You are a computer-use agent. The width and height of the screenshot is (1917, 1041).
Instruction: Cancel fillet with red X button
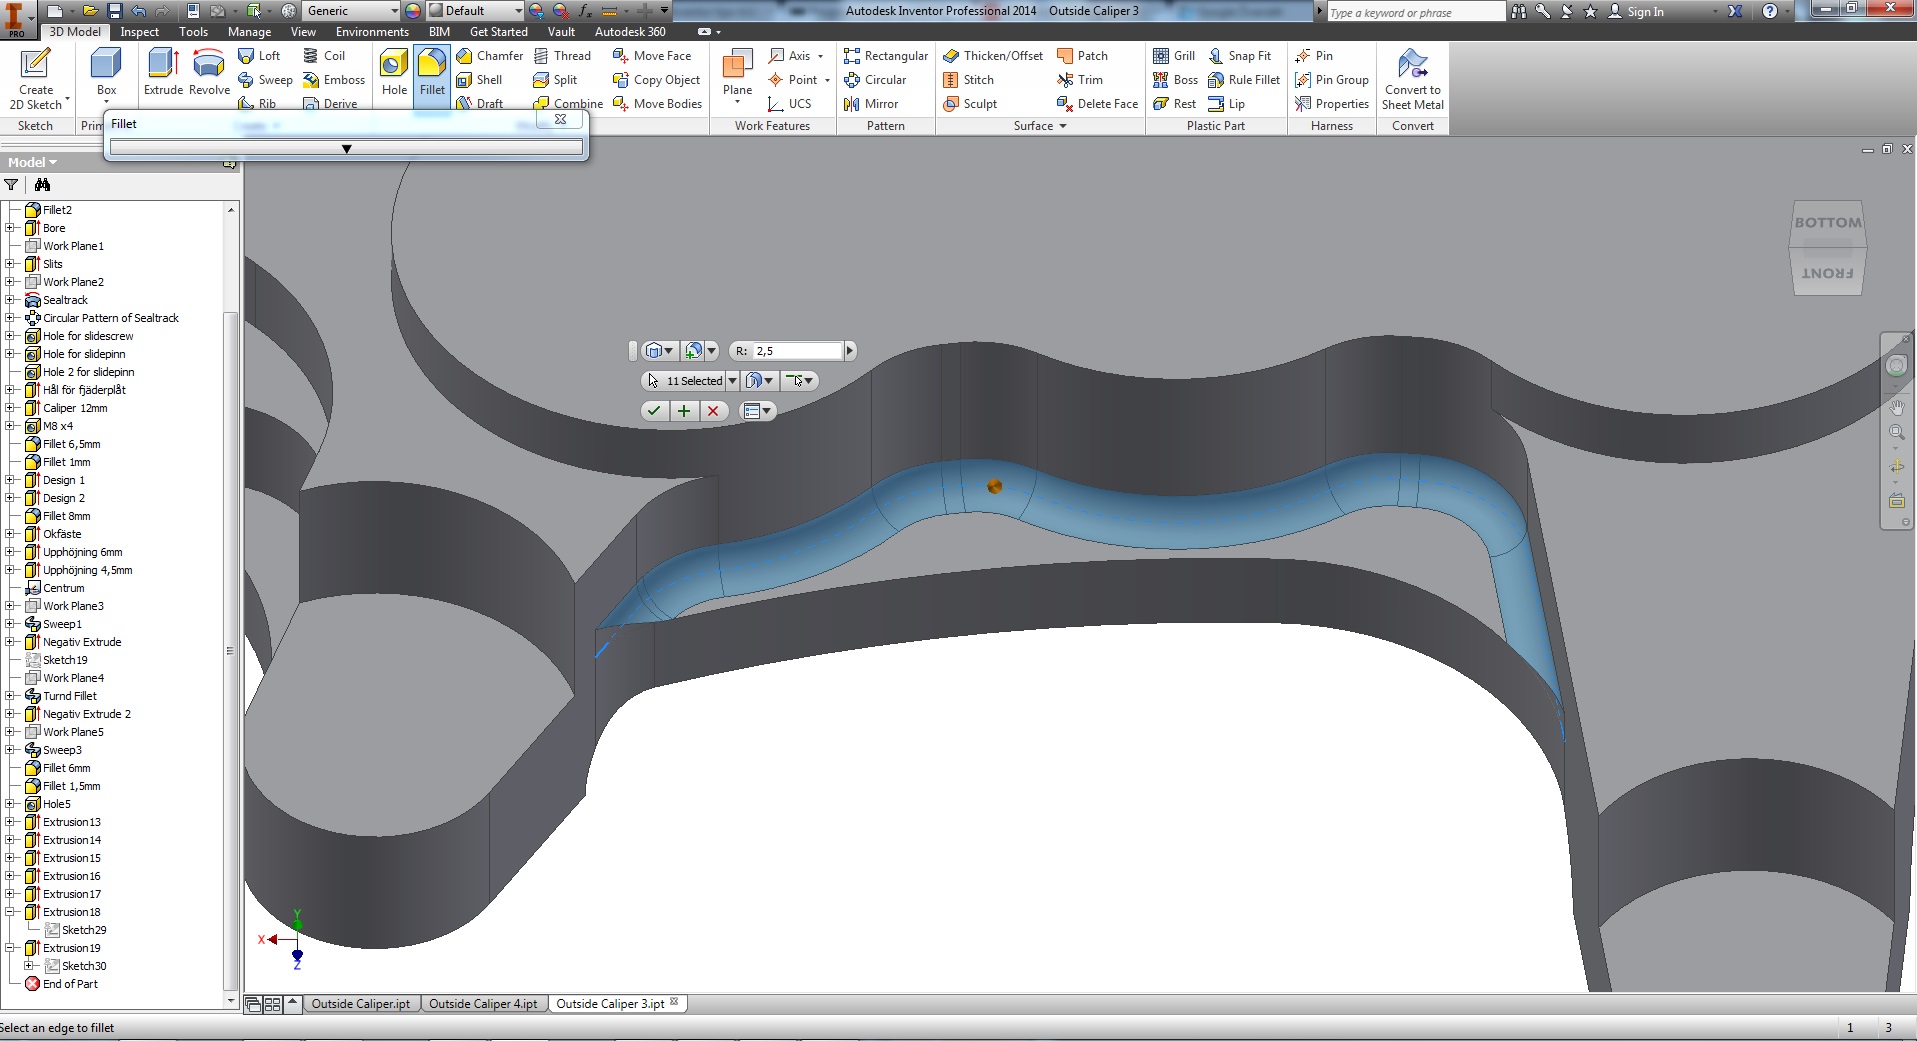coord(713,411)
